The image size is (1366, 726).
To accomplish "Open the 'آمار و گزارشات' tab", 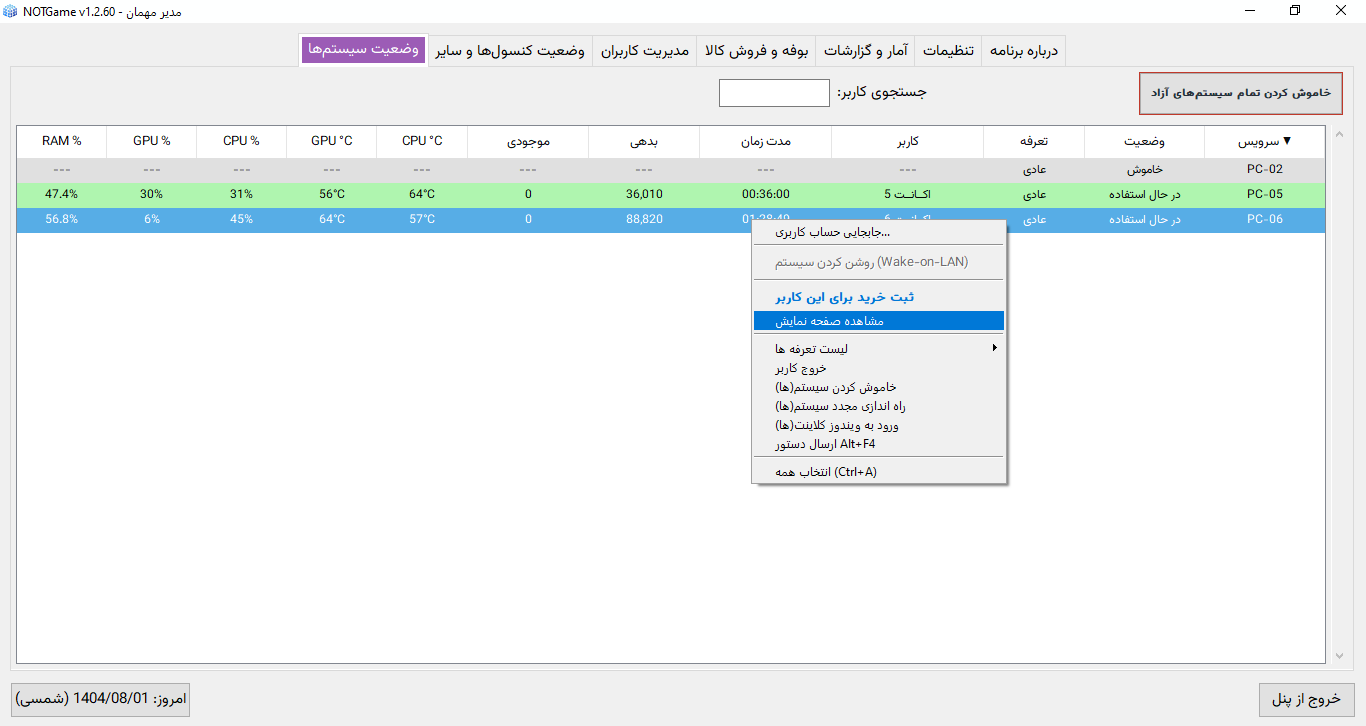I will coord(865,50).
